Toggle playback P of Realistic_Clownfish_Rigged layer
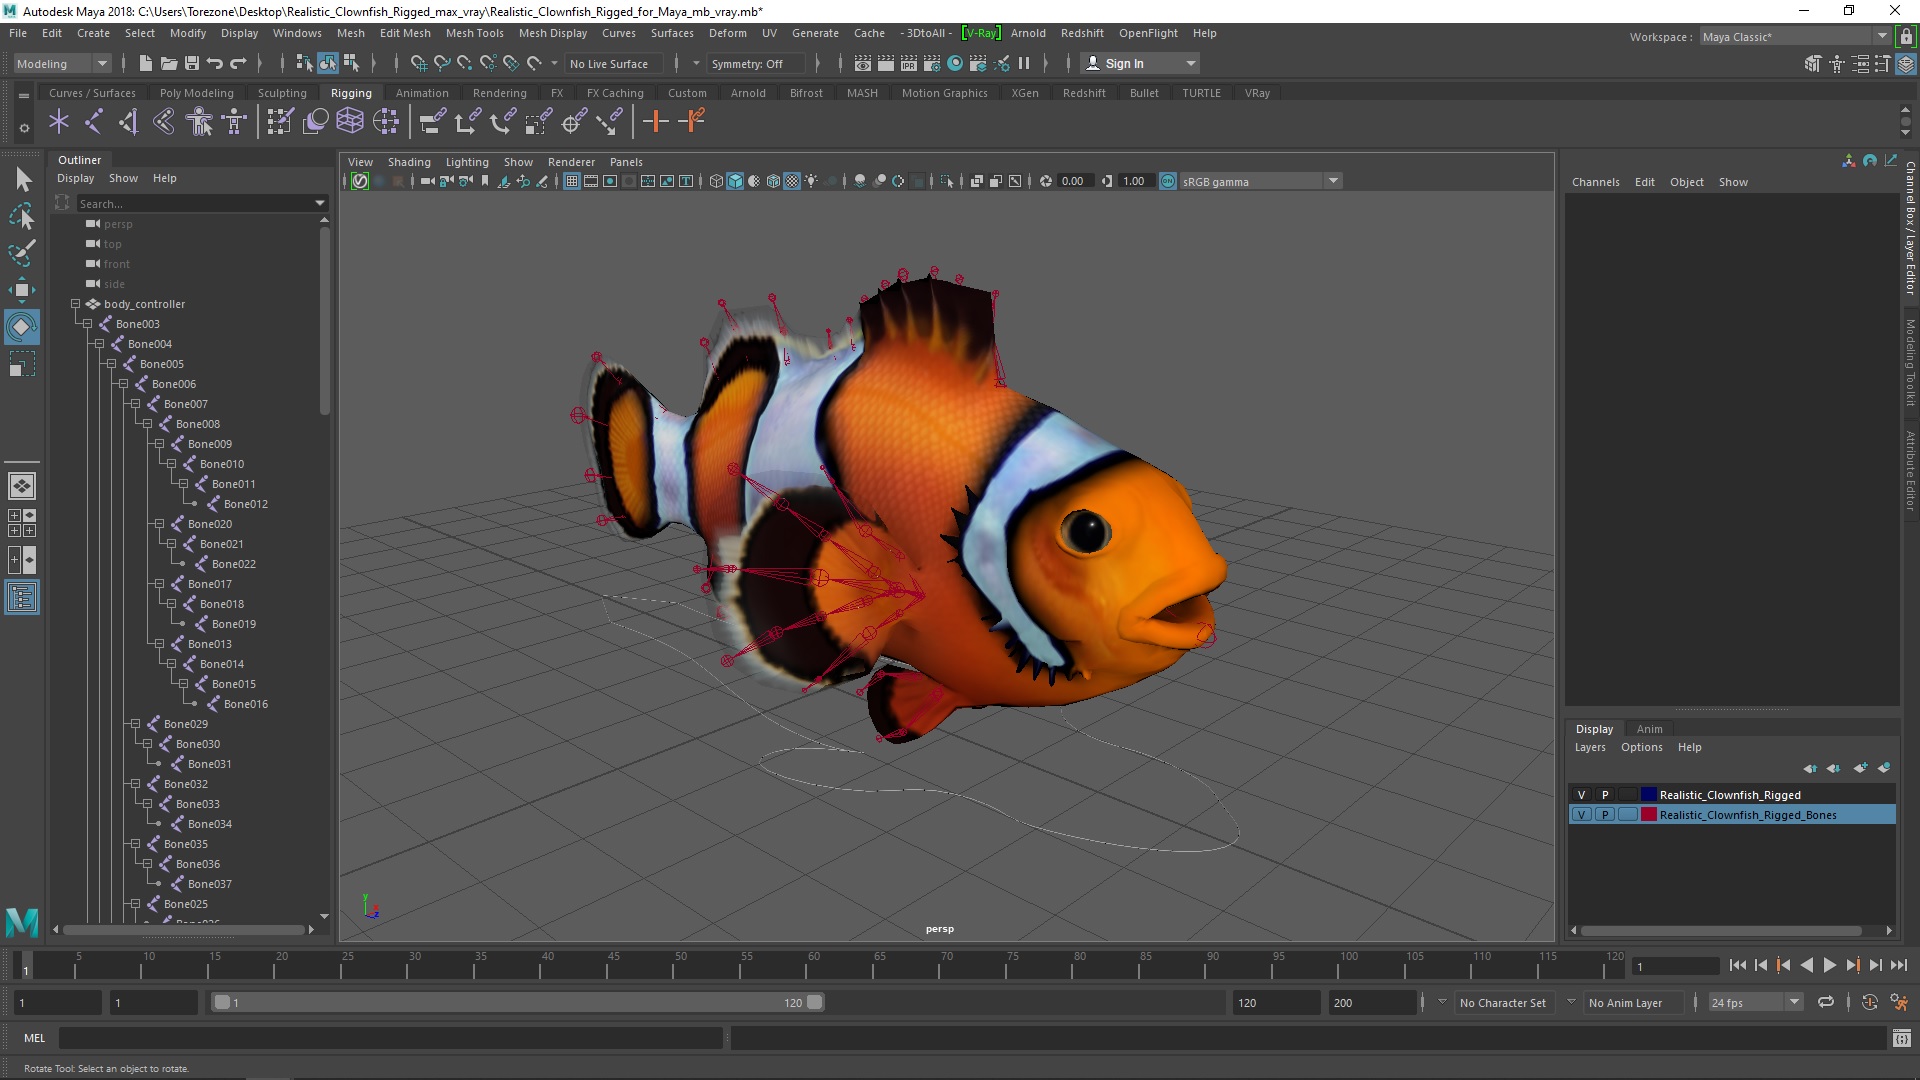Screen dimensions: 1920x1080 (x=1605, y=795)
